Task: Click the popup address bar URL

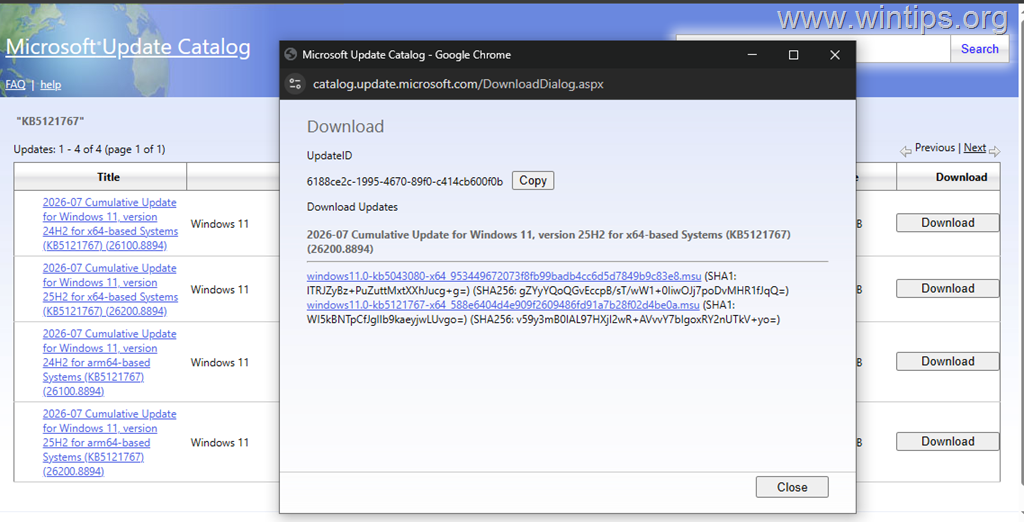Action: pos(458,84)
